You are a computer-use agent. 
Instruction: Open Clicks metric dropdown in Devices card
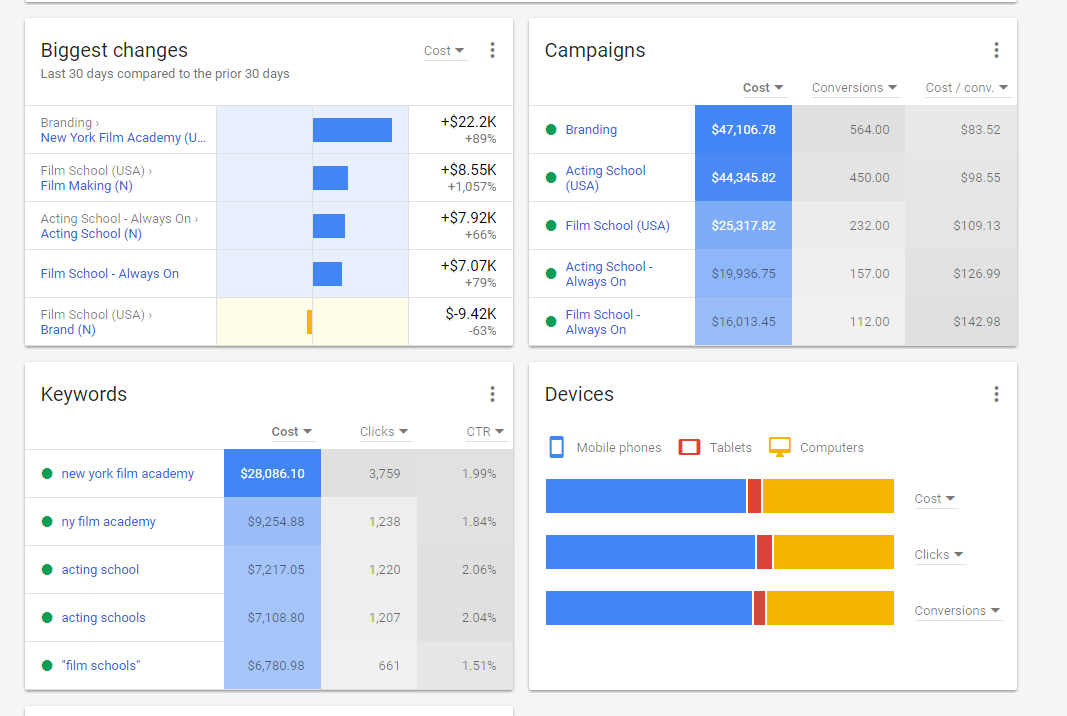tap(939, 555)
